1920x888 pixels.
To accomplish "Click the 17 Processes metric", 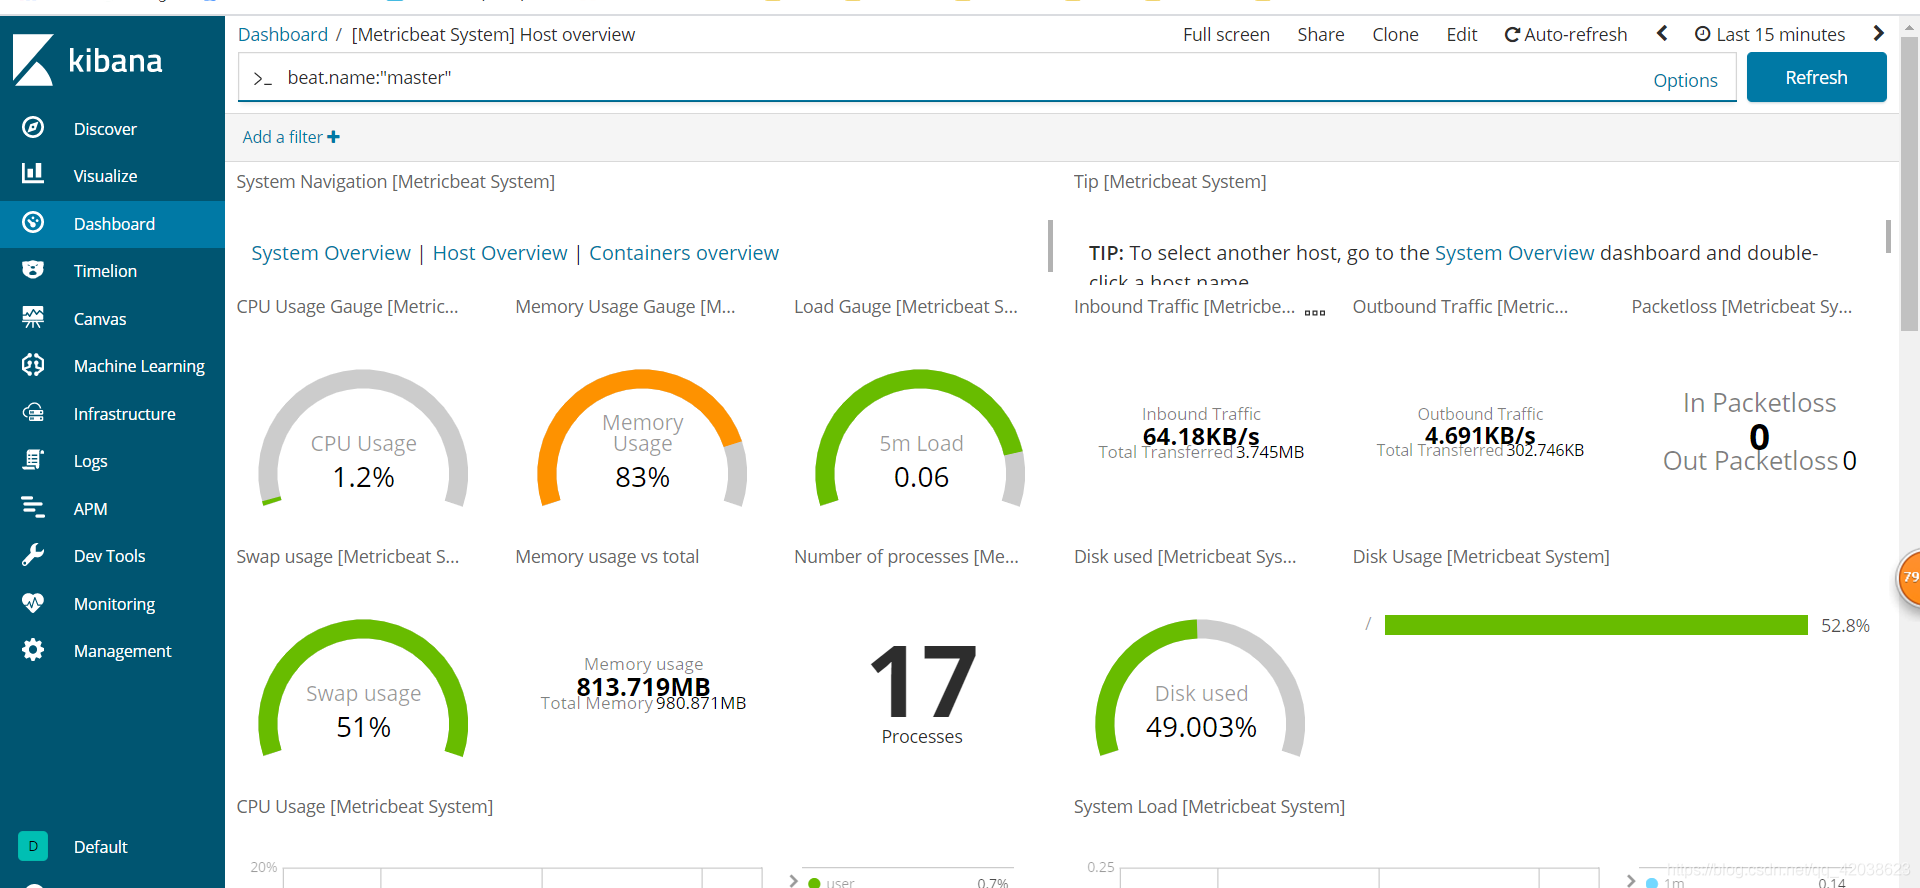I will (x=922, y=694).
